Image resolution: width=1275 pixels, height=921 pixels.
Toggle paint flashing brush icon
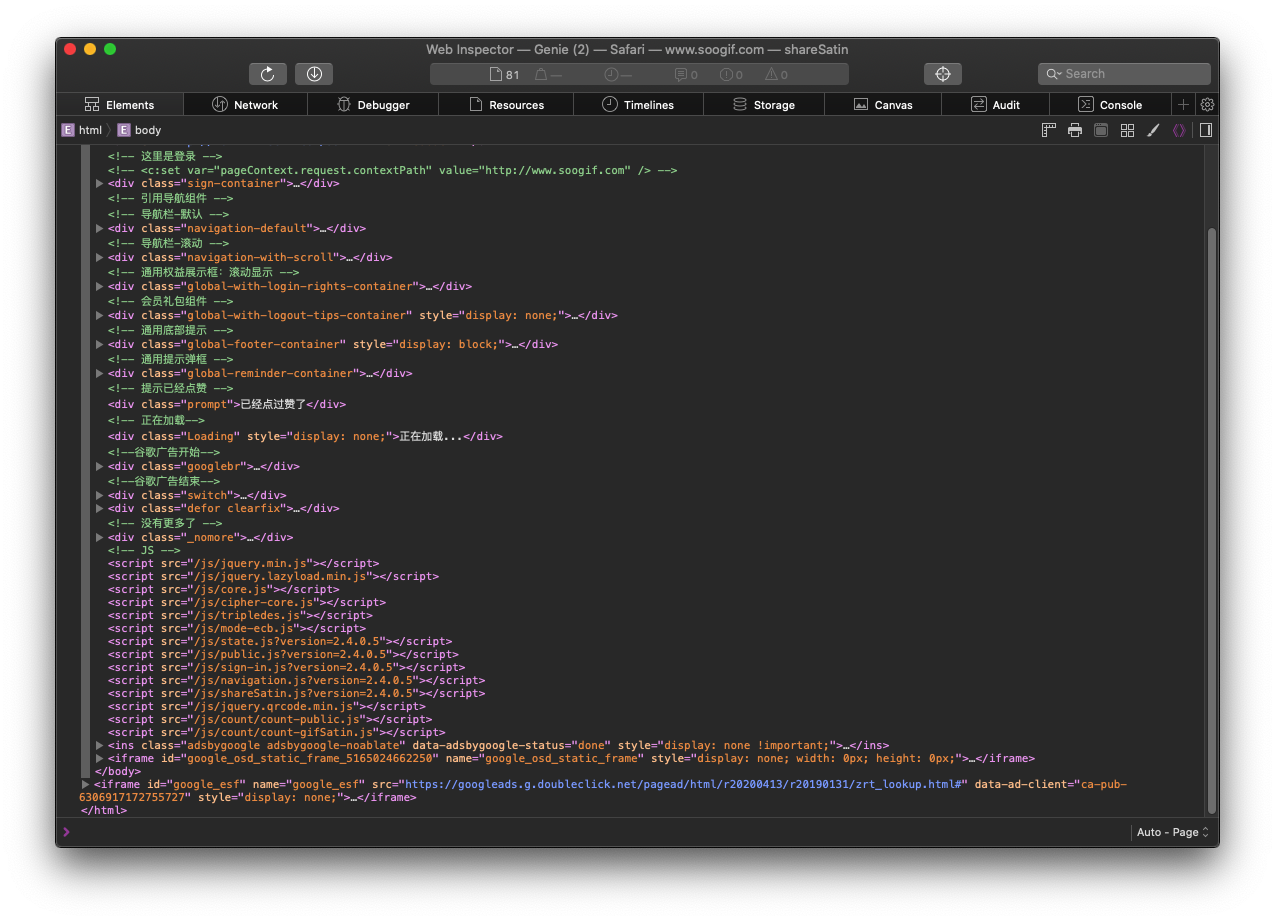pos(1153,130)
